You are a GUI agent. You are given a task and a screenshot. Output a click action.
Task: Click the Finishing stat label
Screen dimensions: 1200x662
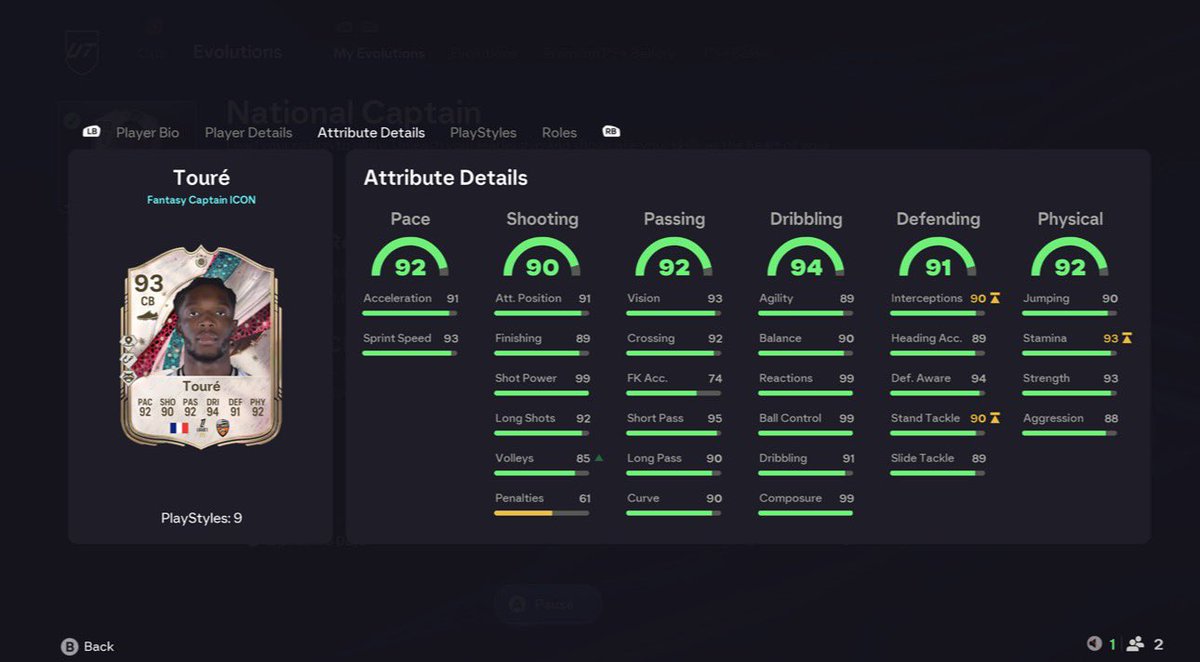[x=518, y=338]
